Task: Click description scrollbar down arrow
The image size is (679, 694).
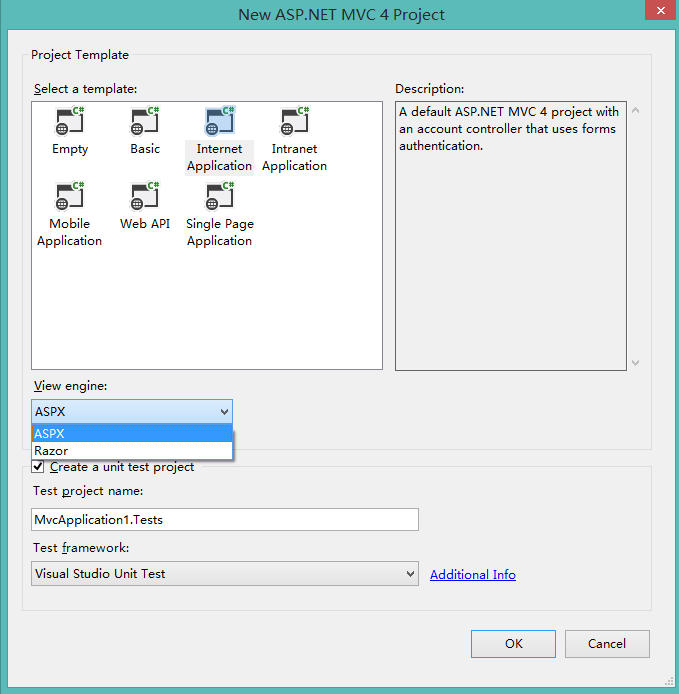Action: [x=636, y=363]
